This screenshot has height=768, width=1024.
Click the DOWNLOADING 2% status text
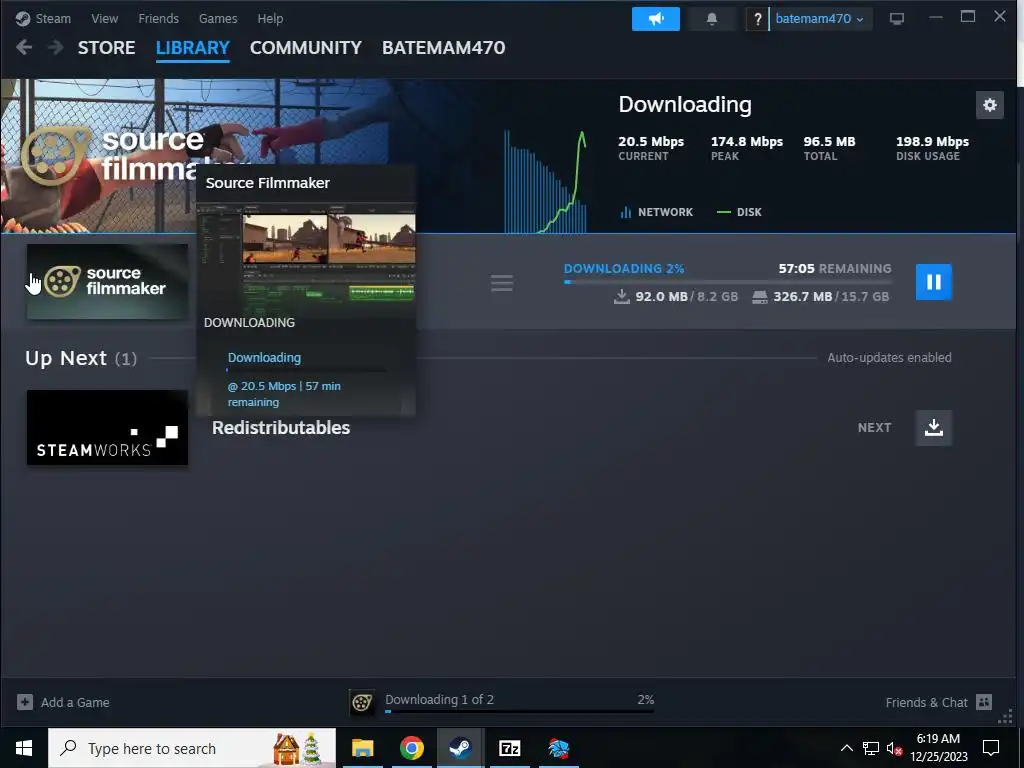pos(624,268)
